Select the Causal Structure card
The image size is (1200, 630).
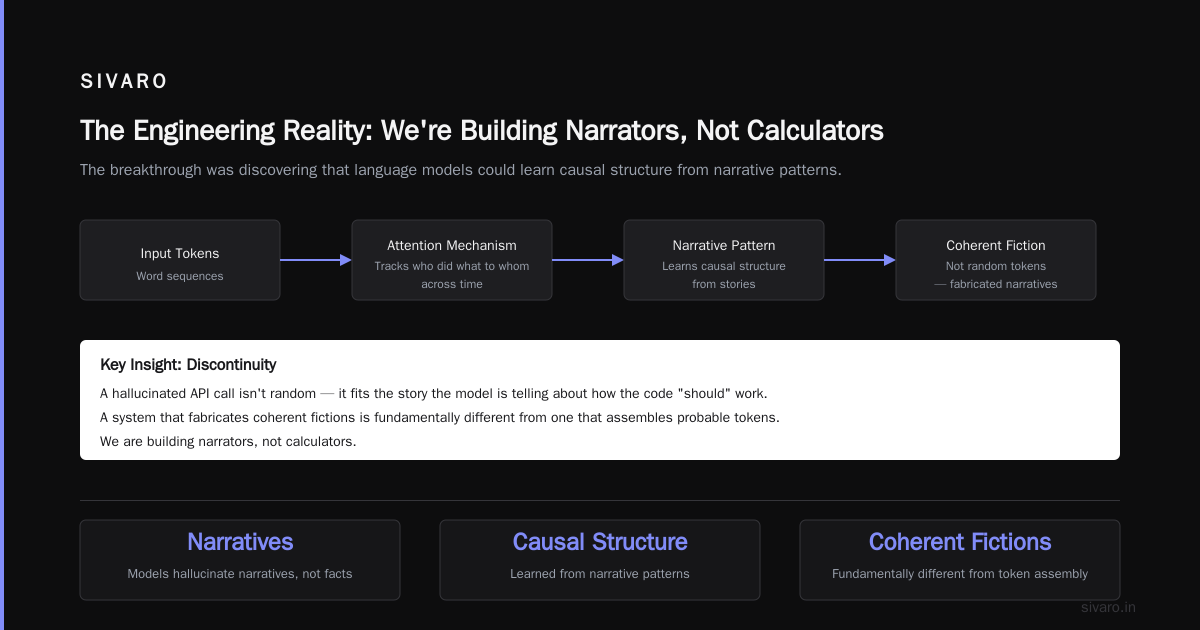pos(600,560)
